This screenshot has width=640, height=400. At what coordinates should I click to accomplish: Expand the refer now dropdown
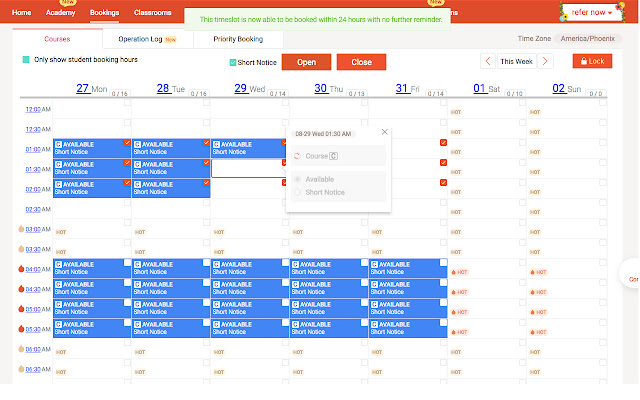point(592,12)
